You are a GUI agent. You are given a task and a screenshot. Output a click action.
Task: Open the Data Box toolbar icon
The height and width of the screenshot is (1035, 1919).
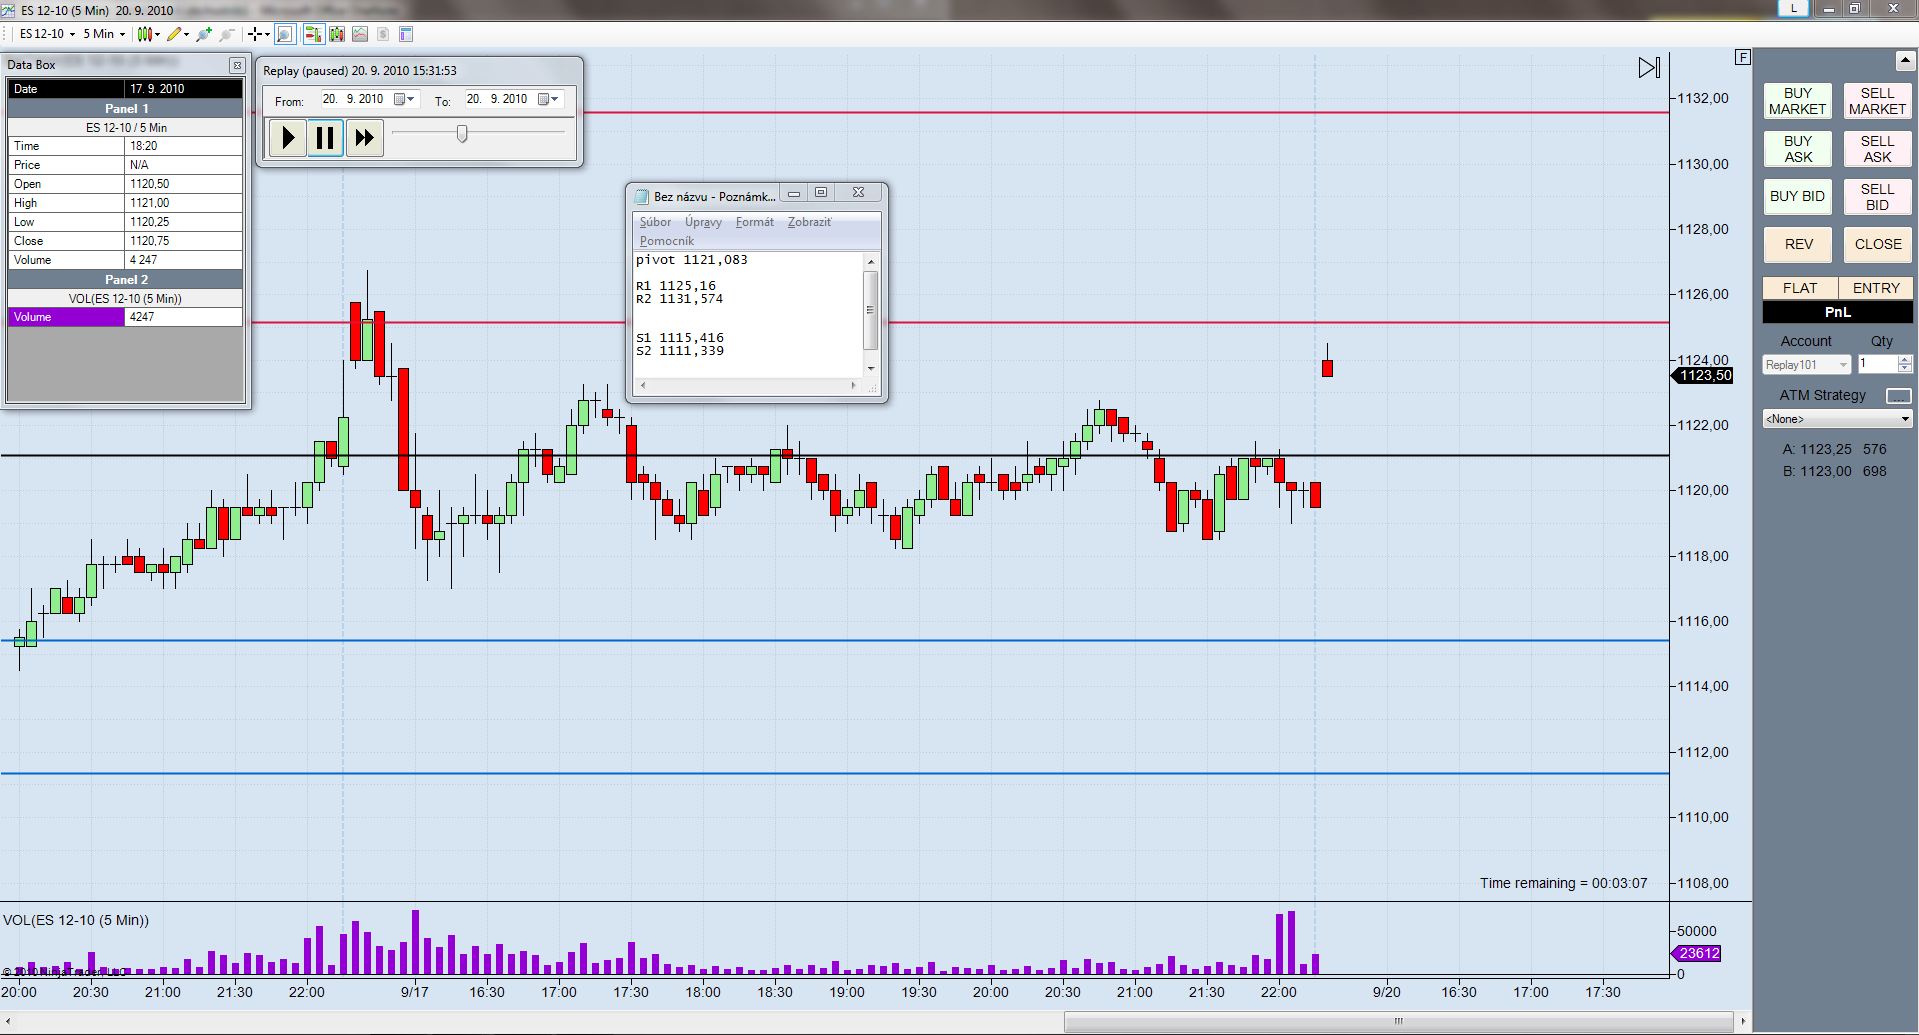coord(406,34)
